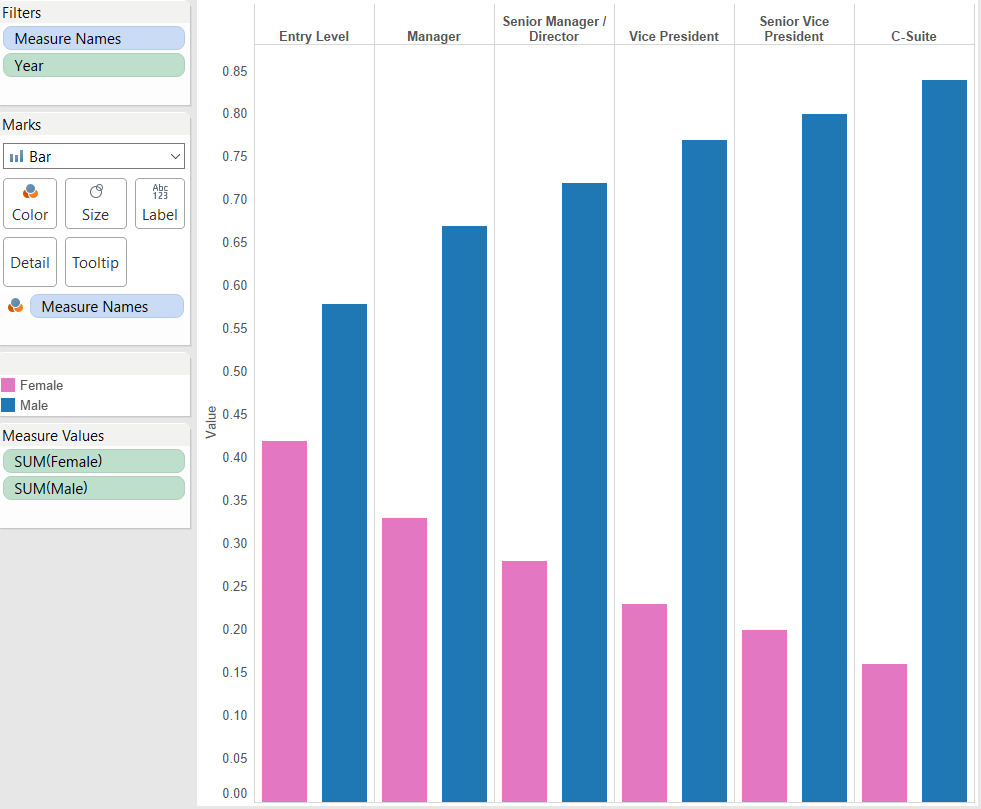Click the C-Suite column header
The height and width of the screenshot is (809, 981).
click(x=913, y=36)
